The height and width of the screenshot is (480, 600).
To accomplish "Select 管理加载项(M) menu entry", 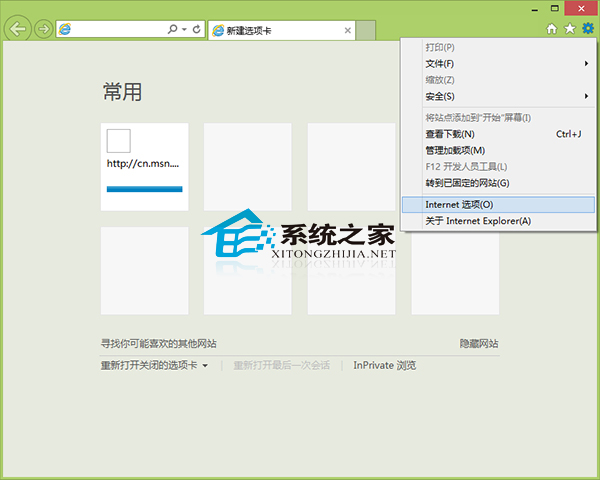I will tap(498, 150).
